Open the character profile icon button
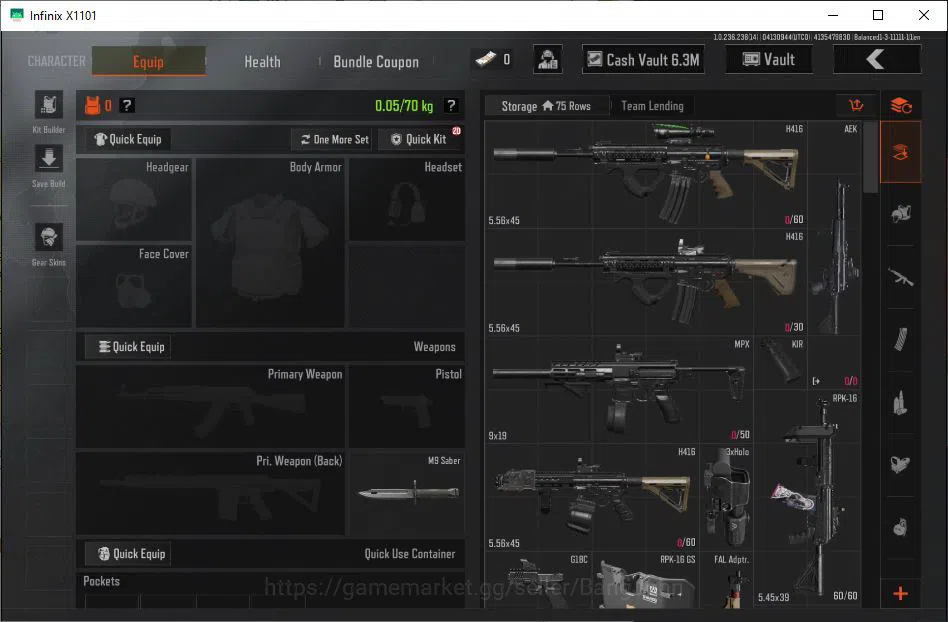948x622 pixels. click(548, 59)
